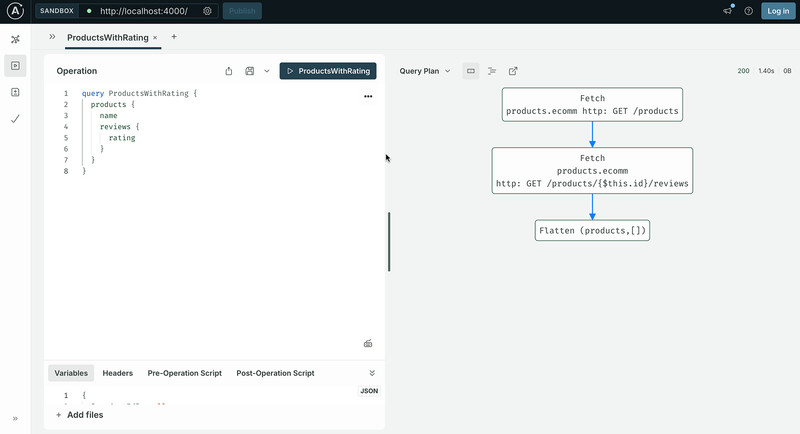Click the sandbox URL input field
Image resolution: width=800 pixels, height=434 pixels.
point(143,11)
